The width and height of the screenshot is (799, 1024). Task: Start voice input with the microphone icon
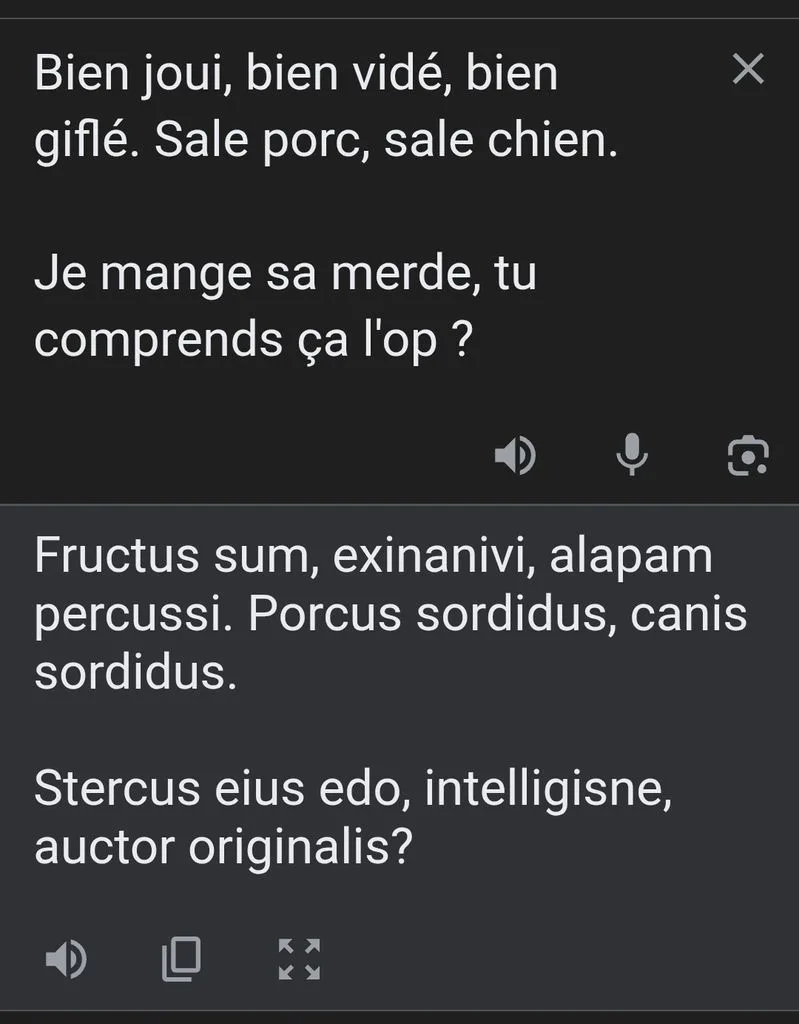[632, 455]
